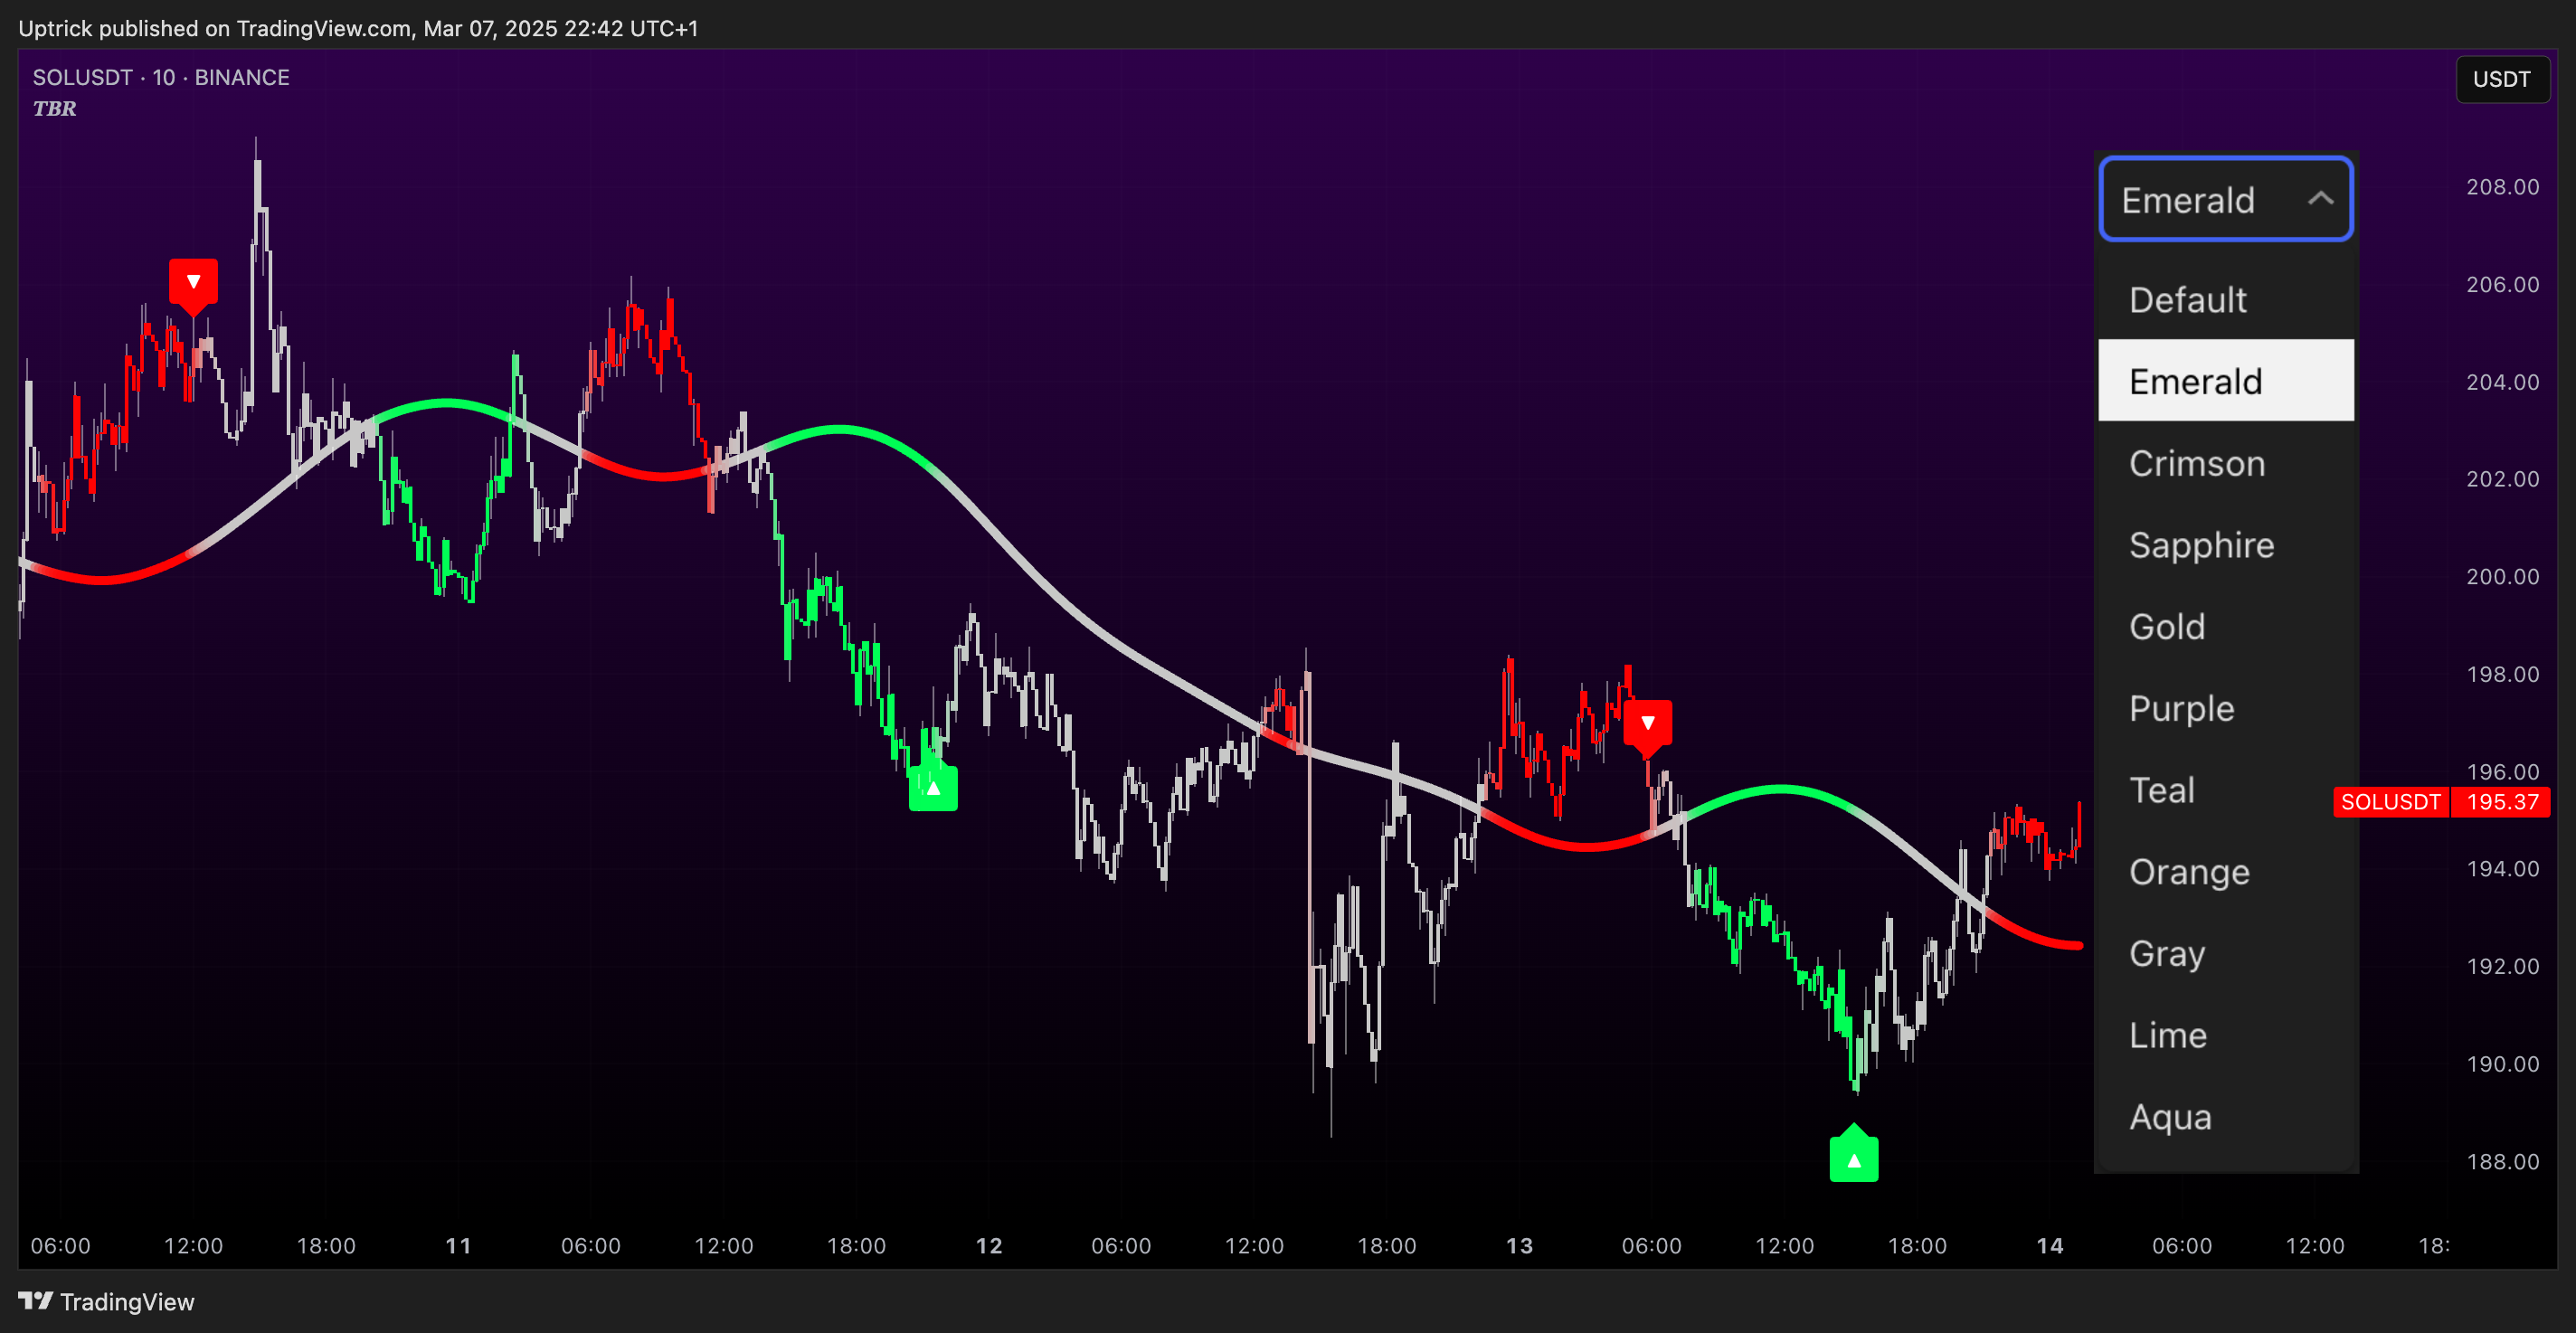This screenshot has height=1333, width=2576.
Task: Select the Gray theme option
Action: (x=2225, y=953)
